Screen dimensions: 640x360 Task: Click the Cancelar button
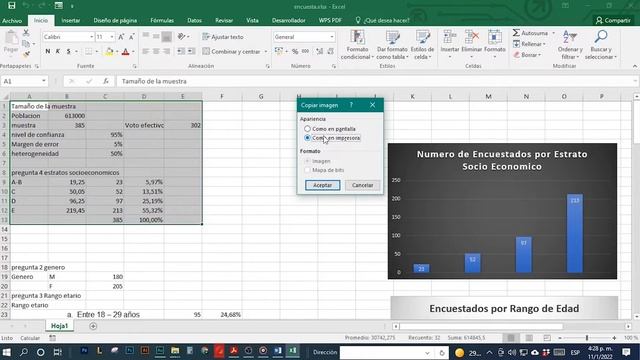(x=362, y=185)
